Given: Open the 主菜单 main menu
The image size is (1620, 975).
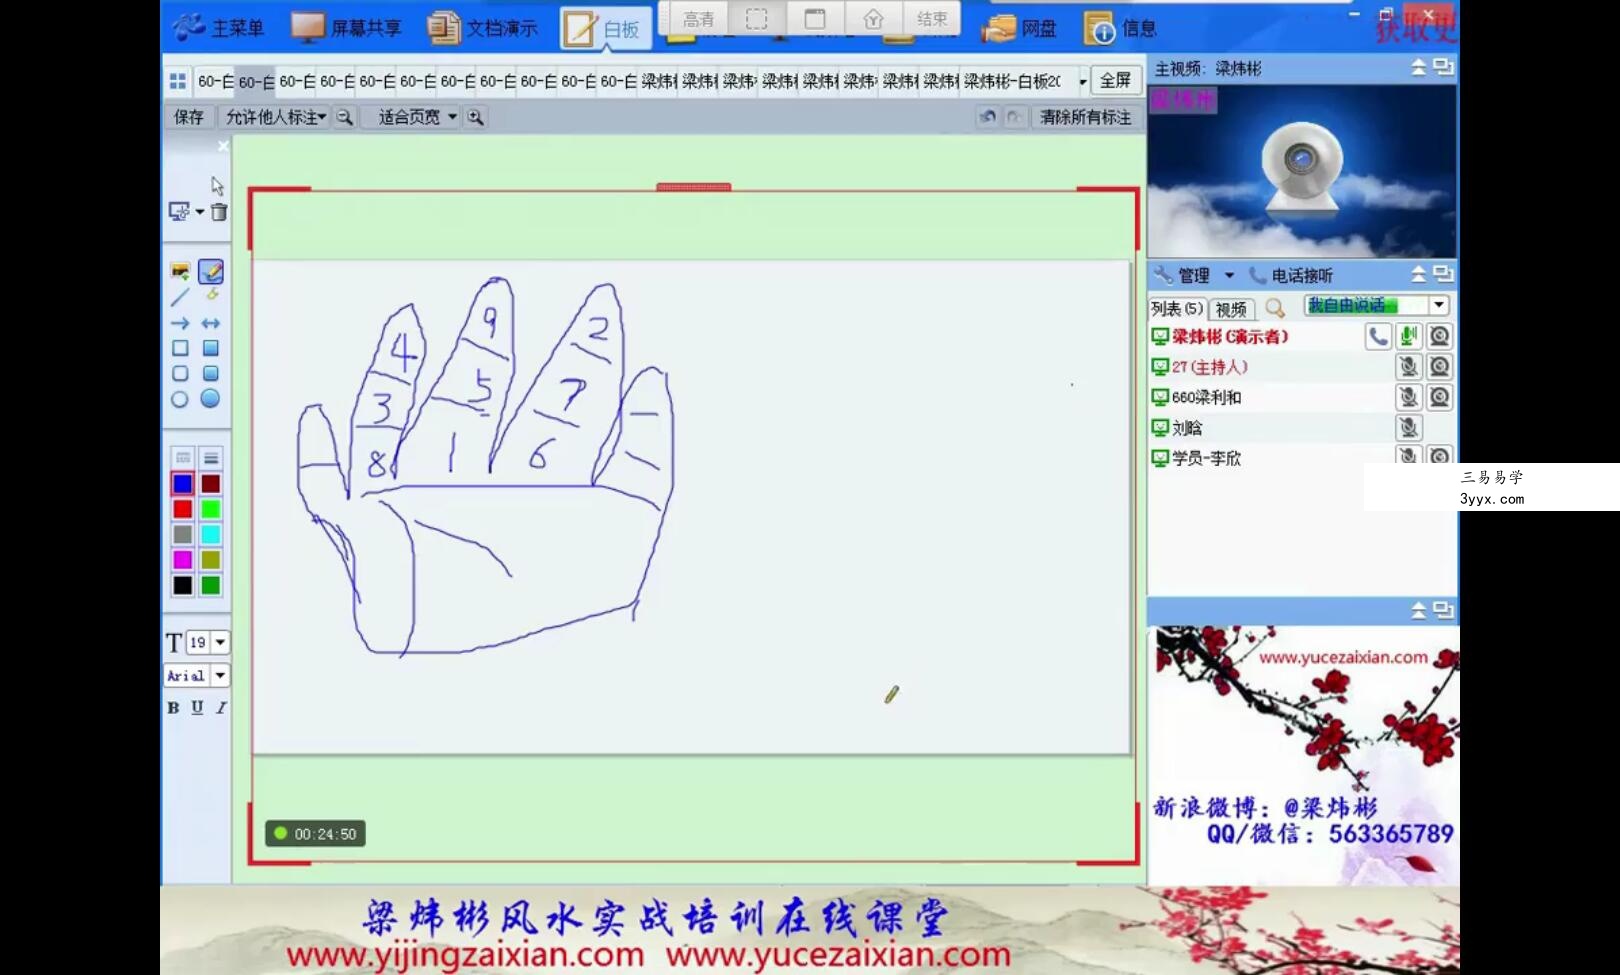Looking at the screenshot, I should tap(218, 28).
